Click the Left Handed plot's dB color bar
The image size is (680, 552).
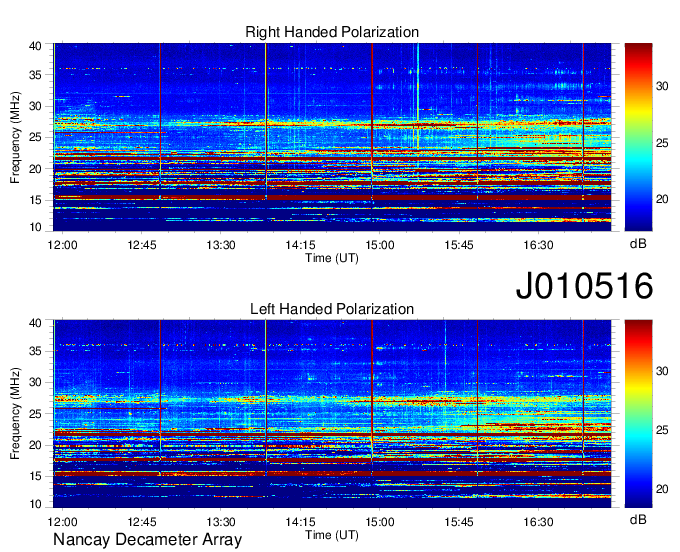(638, 414)
